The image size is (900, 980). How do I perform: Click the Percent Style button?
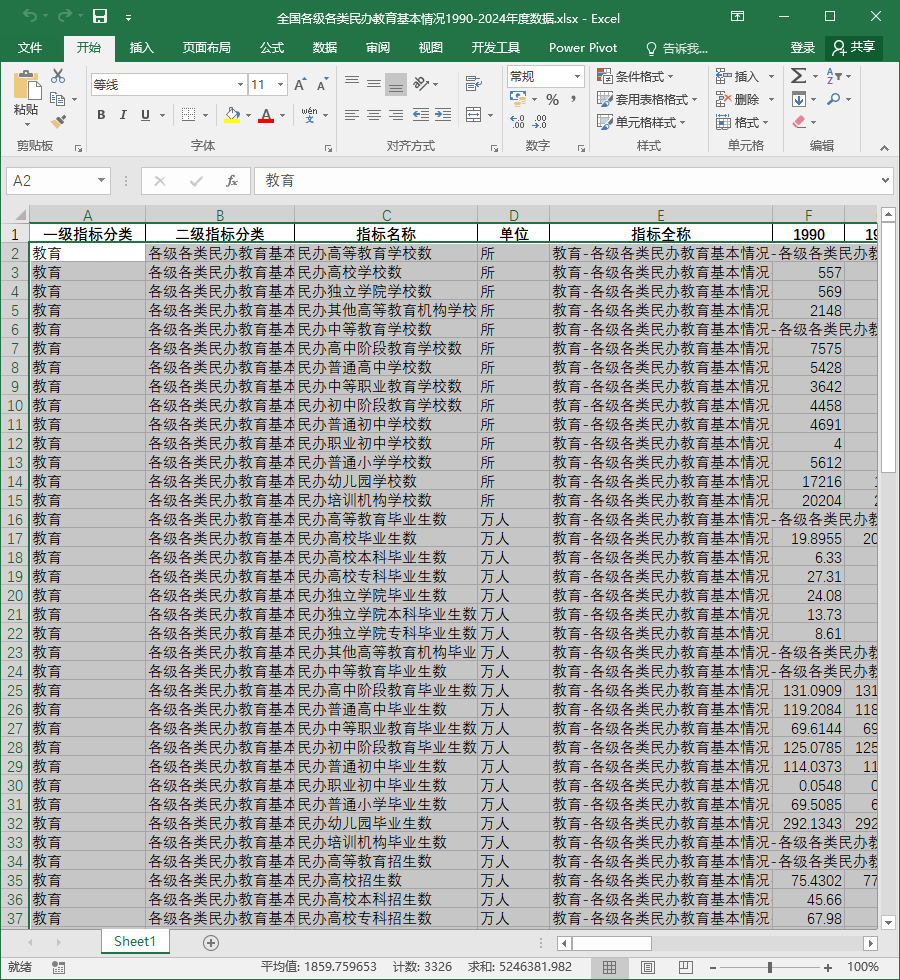point(552,99)
